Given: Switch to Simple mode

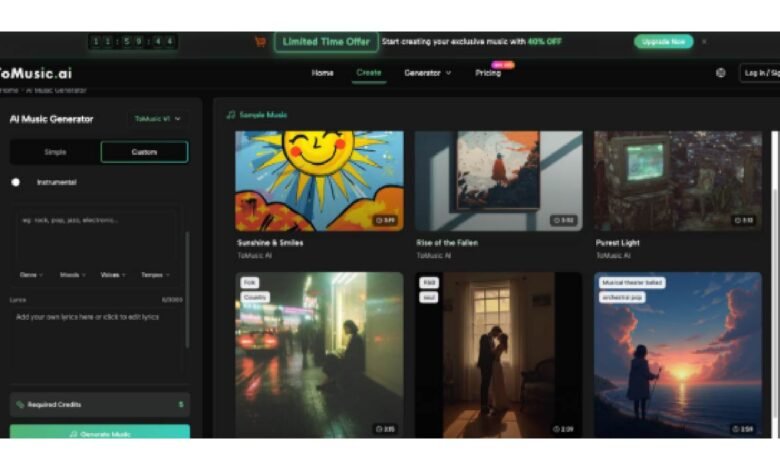Looking at the screenshot, I should pyautogui.click(x=55, y=152).
